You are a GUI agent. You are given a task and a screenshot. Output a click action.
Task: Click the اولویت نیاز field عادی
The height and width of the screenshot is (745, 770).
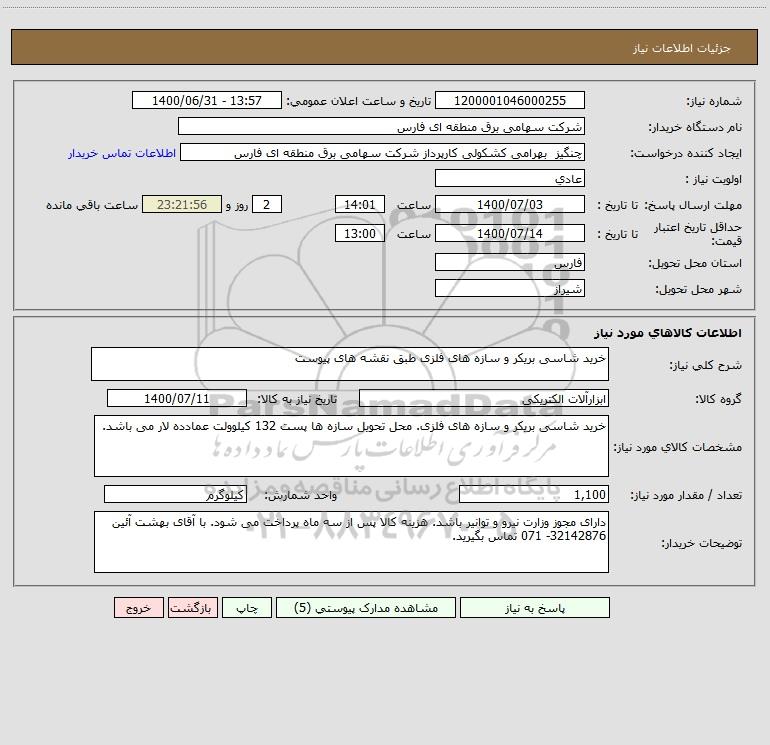pyautogui.click(x=510, y=178)
